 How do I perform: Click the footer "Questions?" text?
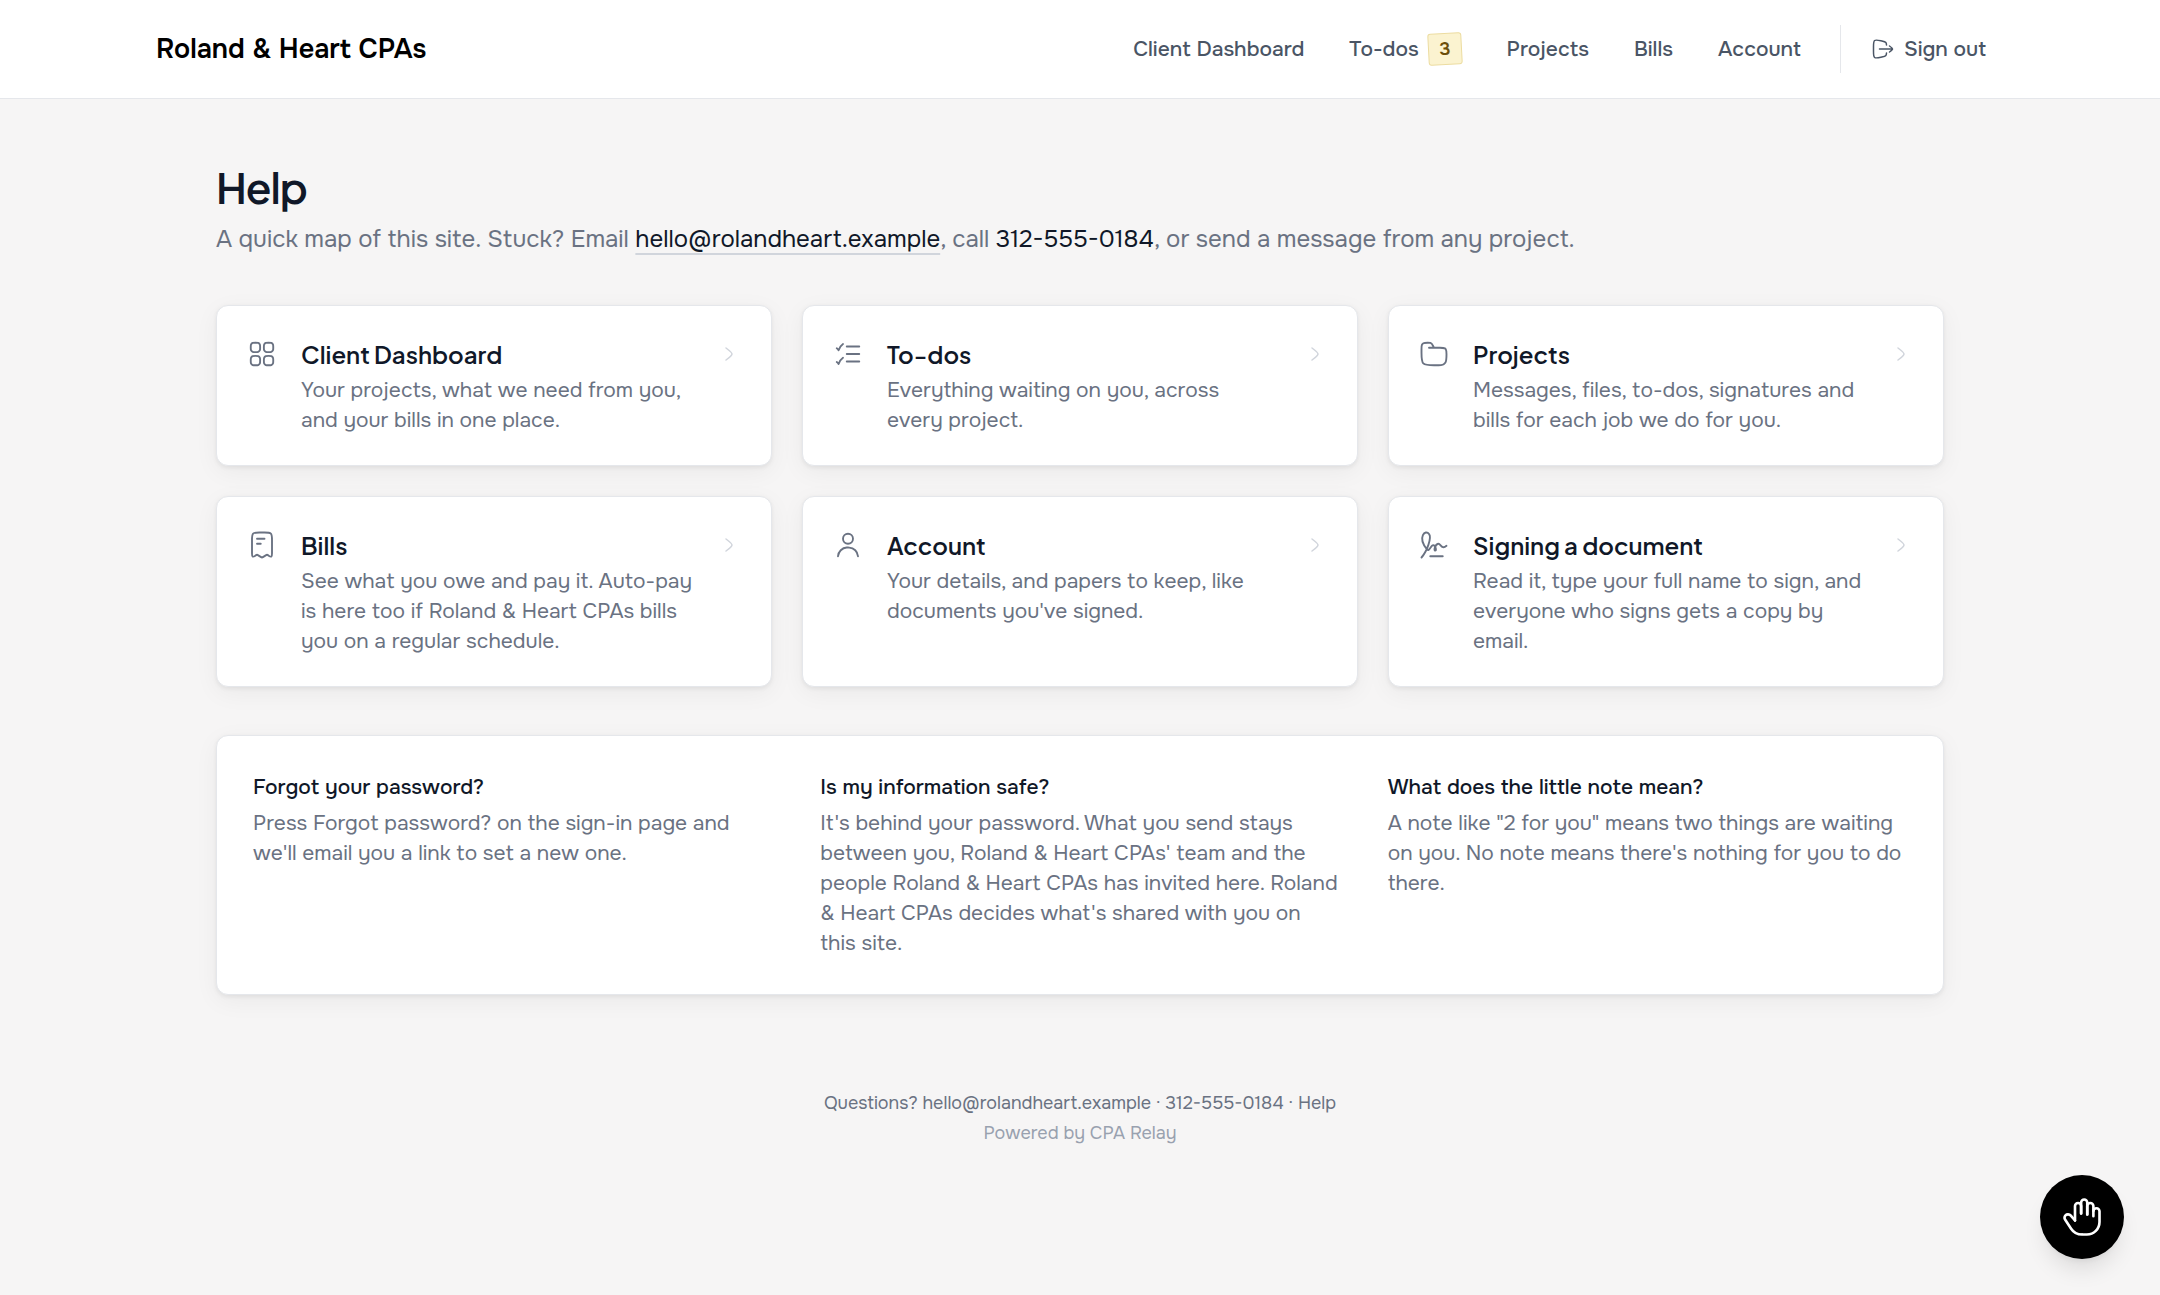coord(870,1103)
